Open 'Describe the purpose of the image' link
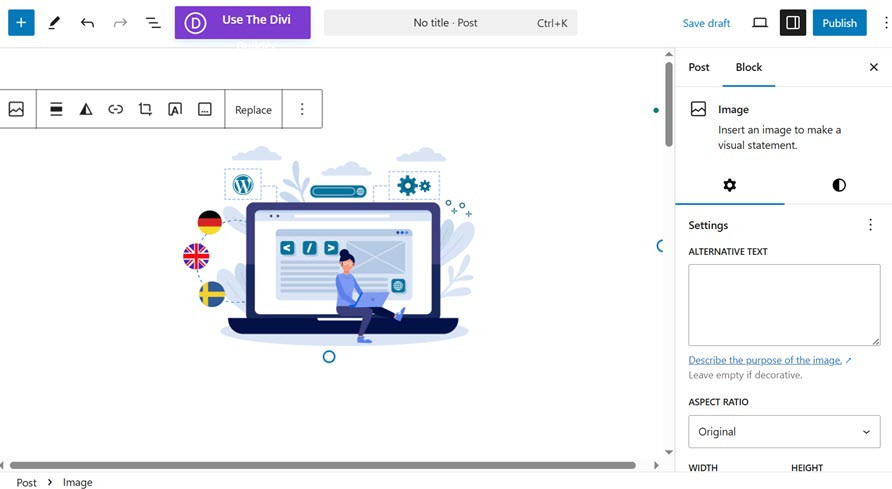Image resolution: width=892 pixels, height=489 pixels. [764, 360]
